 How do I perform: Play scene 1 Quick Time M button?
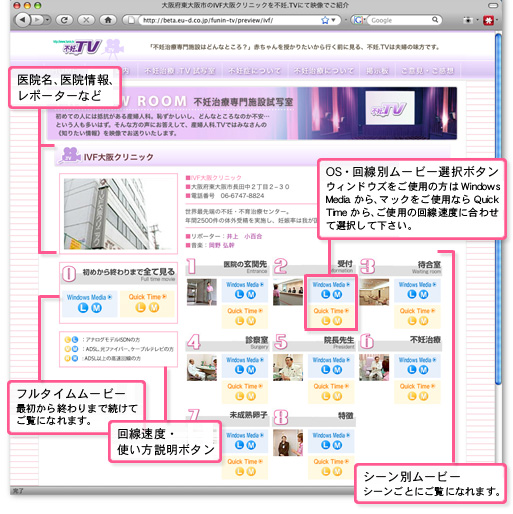pos(251,321)
